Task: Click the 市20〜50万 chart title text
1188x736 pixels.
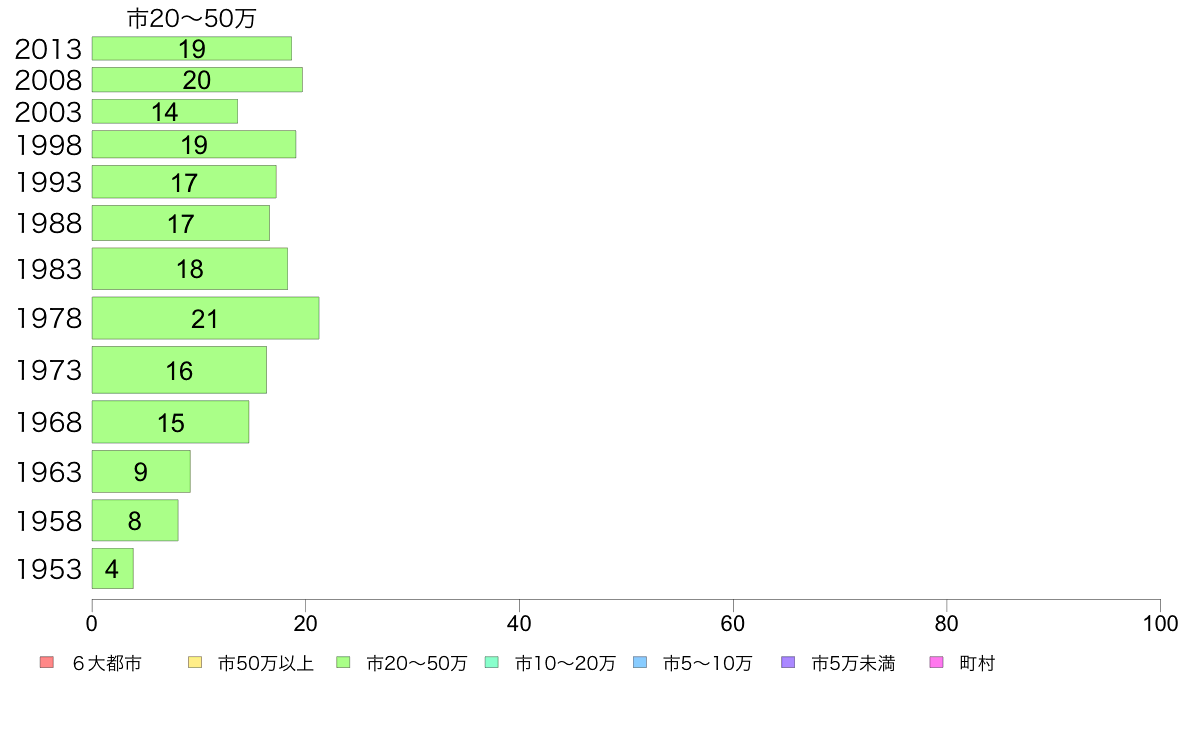Action: point(192,18)
